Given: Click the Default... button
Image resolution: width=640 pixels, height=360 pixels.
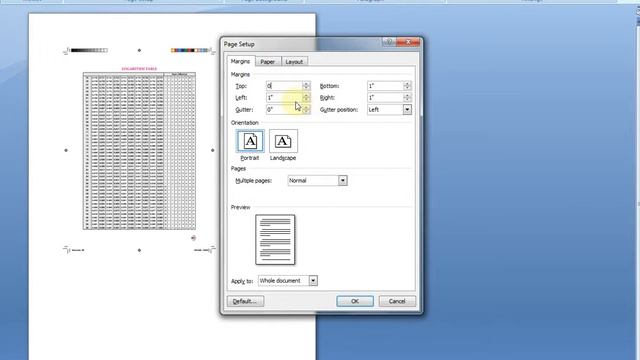Looking at the screenshot, I should pyautogui.click(x=245, y=301).
